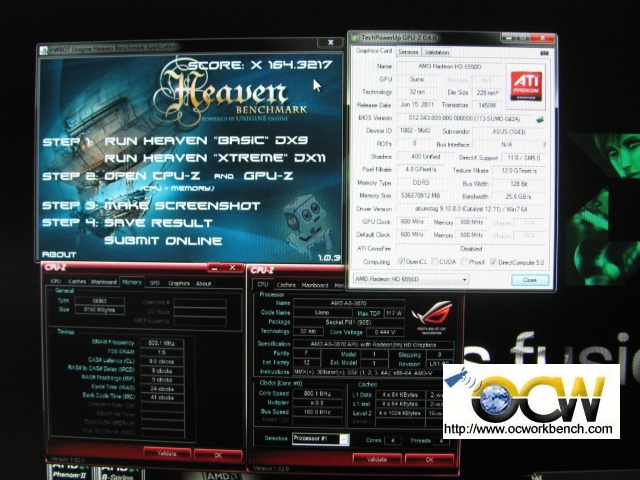Viewport: 640px width, 480px height.
Task: Click RUN HEAVEN "XTREME" DX11
Action: pyautogui.click(x=215, y=158)
